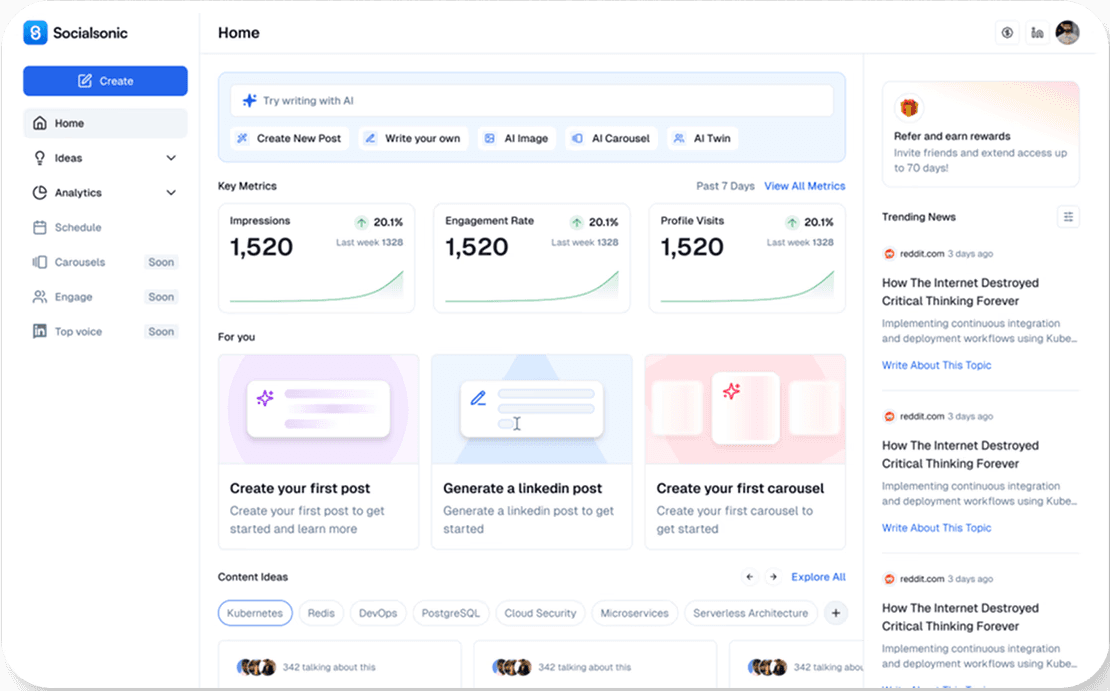The width and height of the screenshot is (1110, 691).
Task: Click the Engagement Rate up-arrow trend icon
Action: click(577, 222)
